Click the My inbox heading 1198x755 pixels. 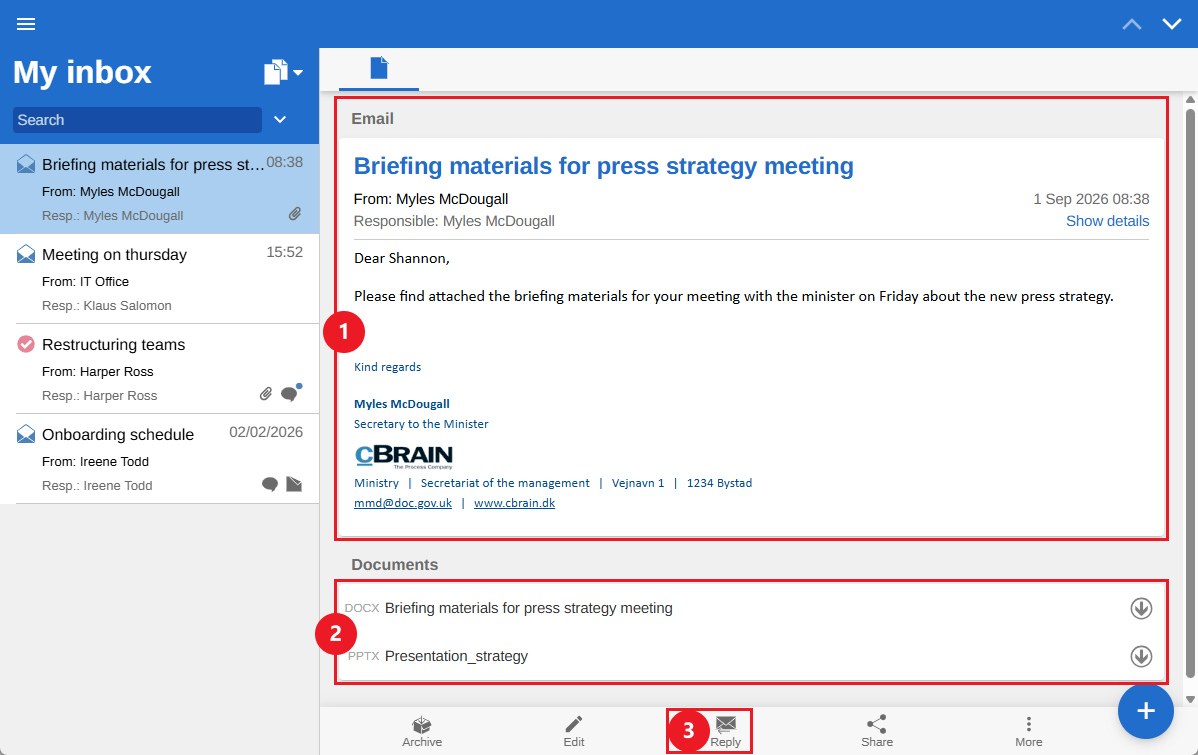(83, 73)
